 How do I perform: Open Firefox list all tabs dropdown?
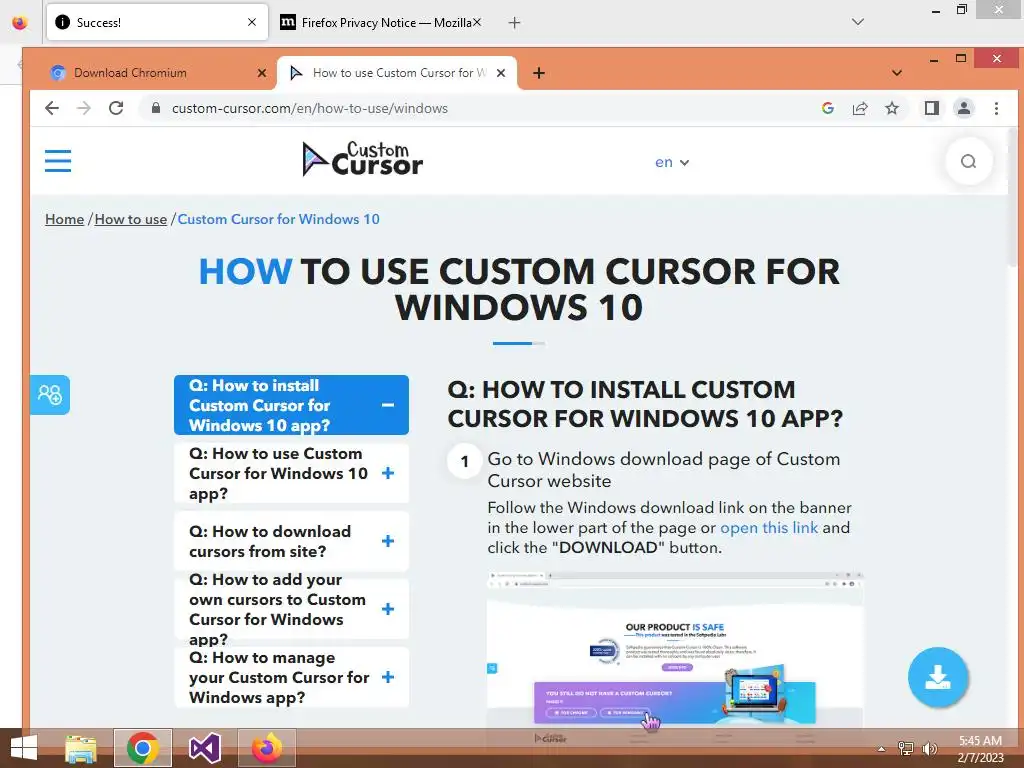[858, 22]
